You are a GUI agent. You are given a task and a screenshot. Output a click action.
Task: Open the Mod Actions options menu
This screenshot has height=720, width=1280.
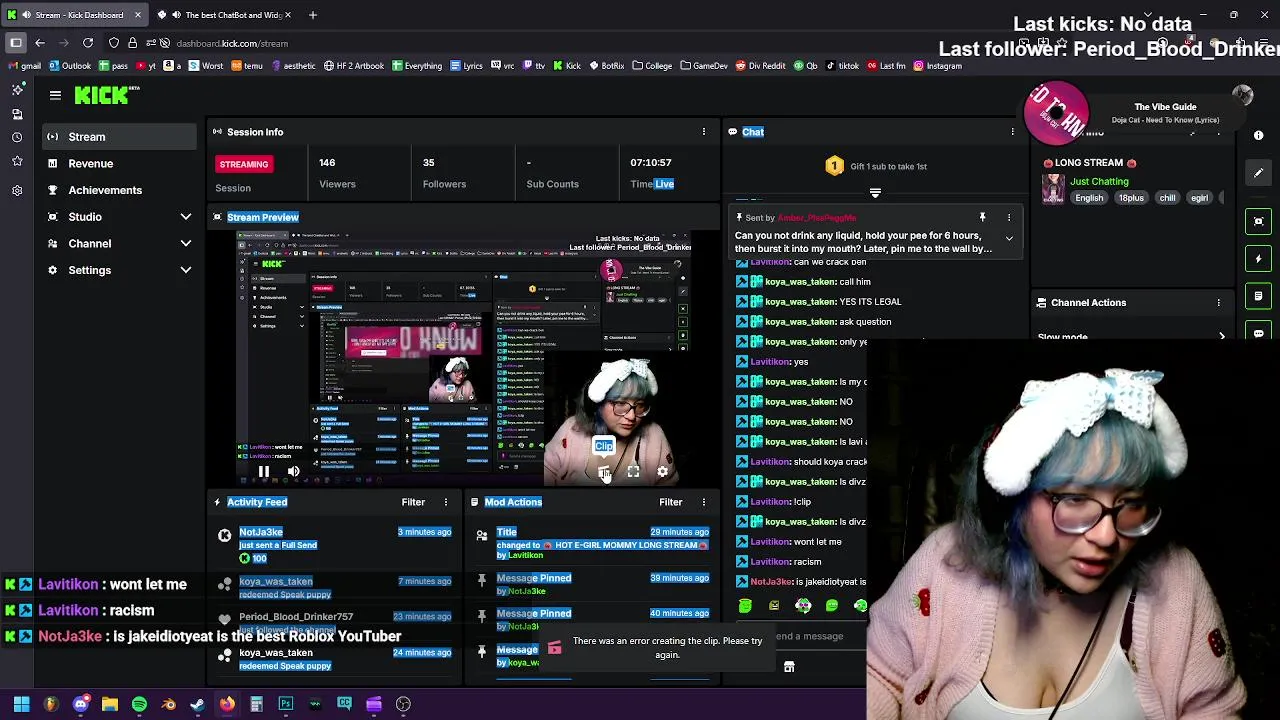[703, 502]
